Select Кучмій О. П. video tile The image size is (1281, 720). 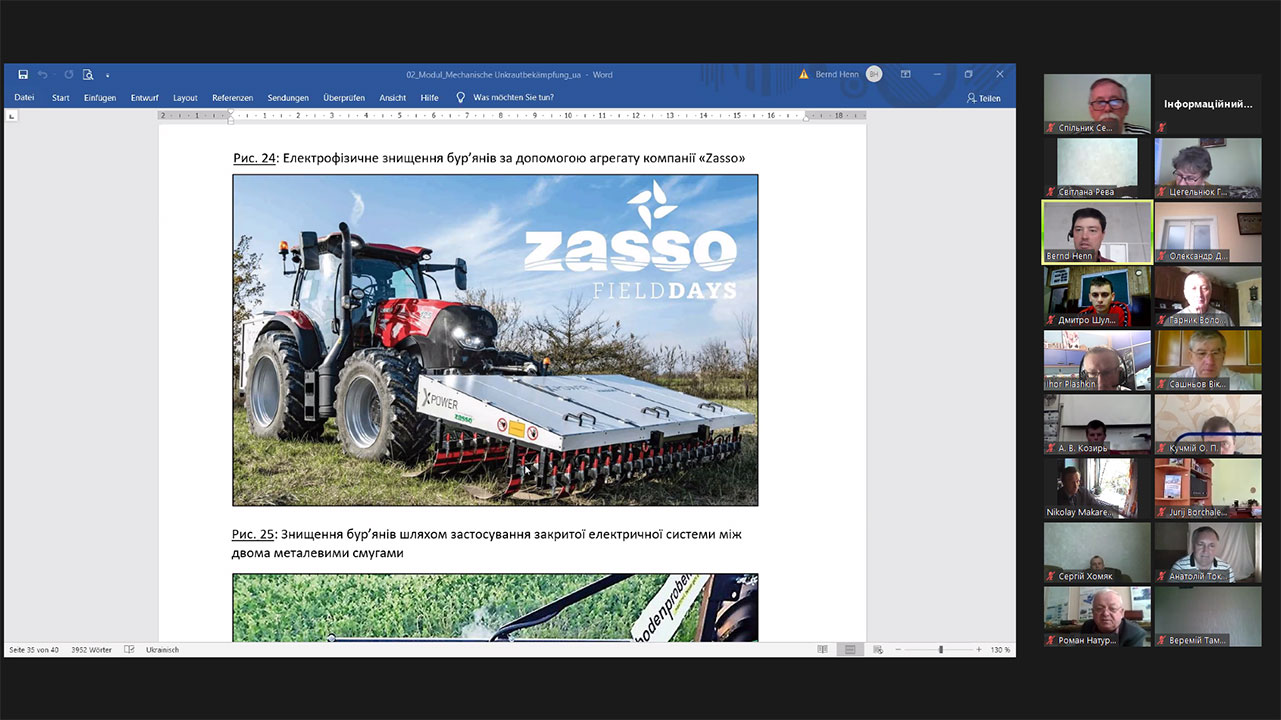[1208, 424]
